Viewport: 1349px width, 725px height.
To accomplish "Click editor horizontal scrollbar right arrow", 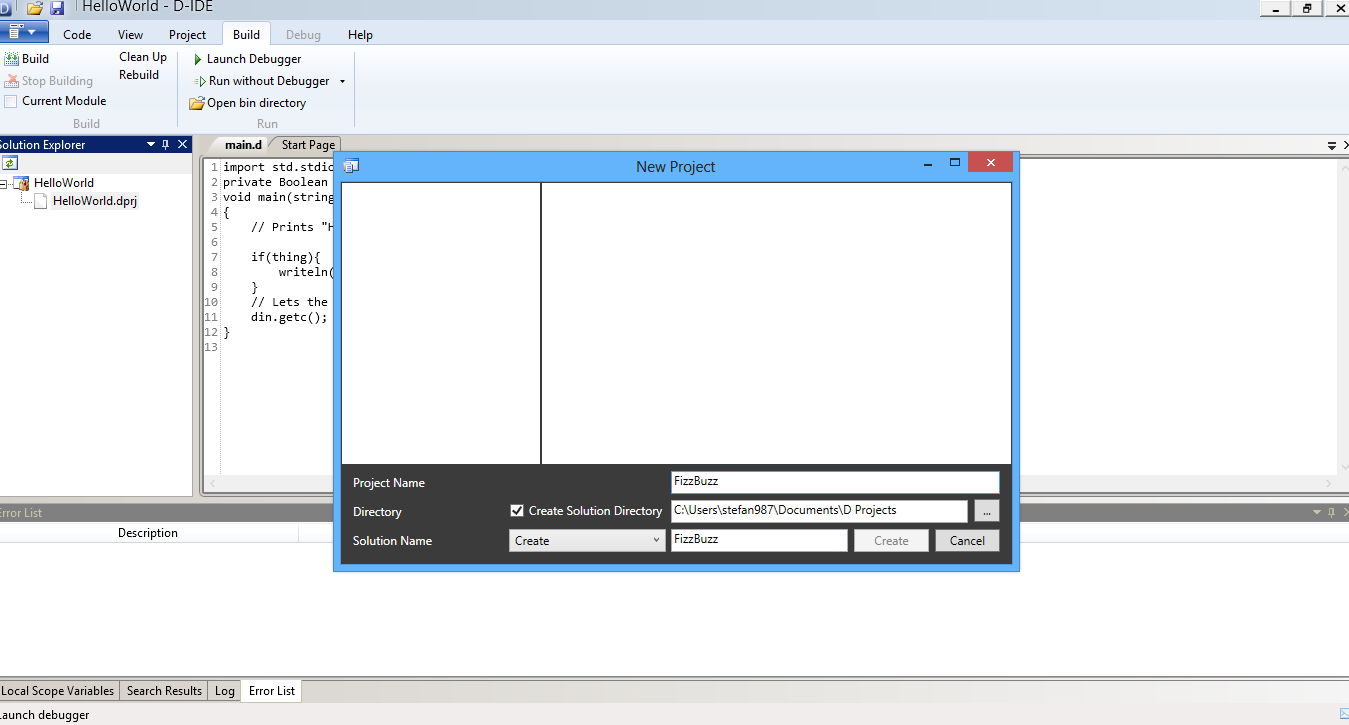I will coord(1329,484).
